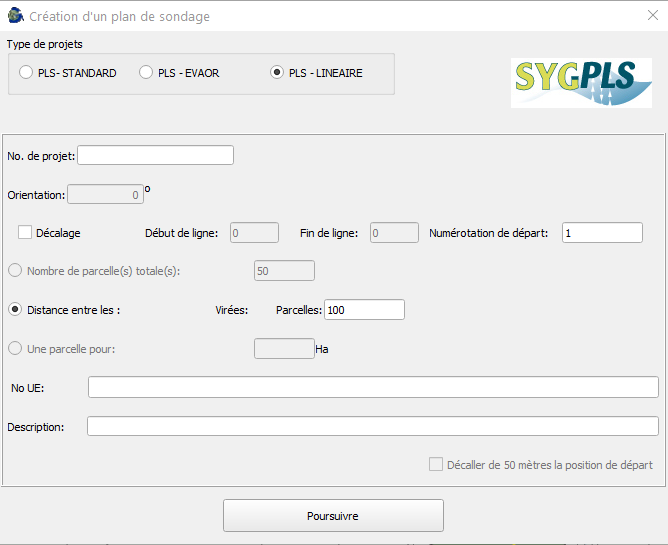Click the Début de ligne field

pyautogui.click(x=254, y=232)
